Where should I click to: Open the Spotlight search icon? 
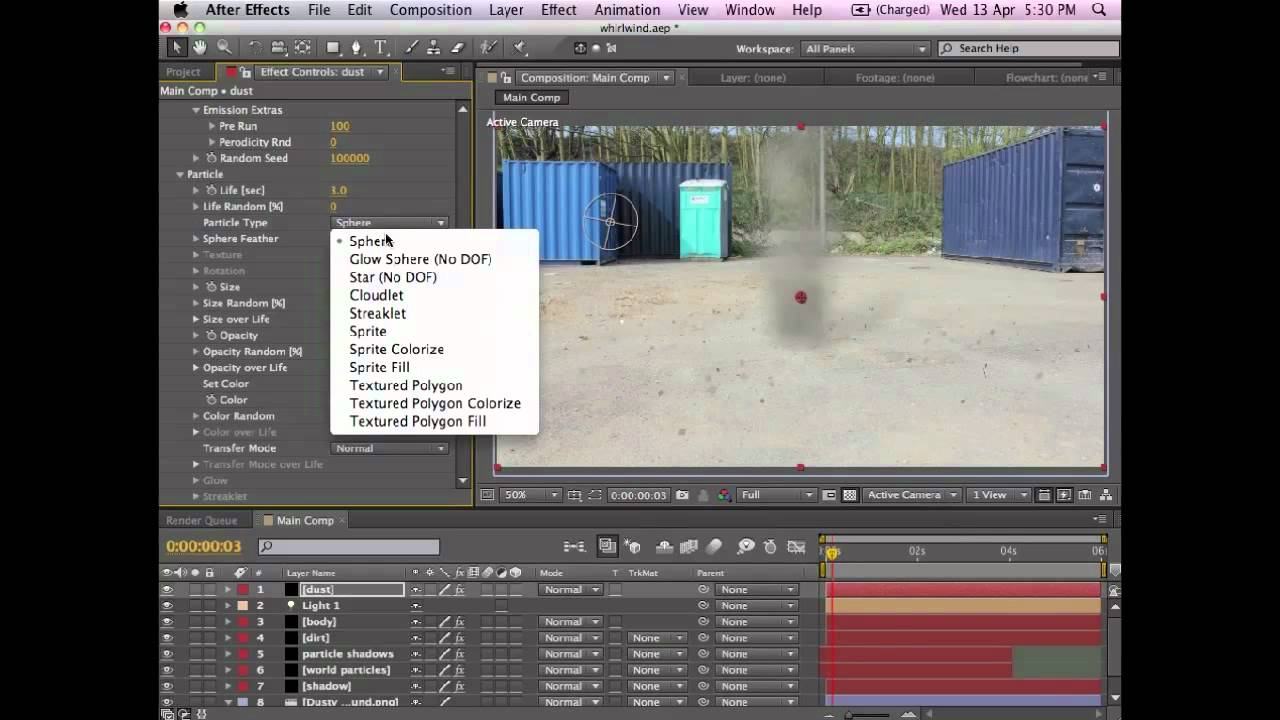pyautogui.click(x=1100, y=10)
